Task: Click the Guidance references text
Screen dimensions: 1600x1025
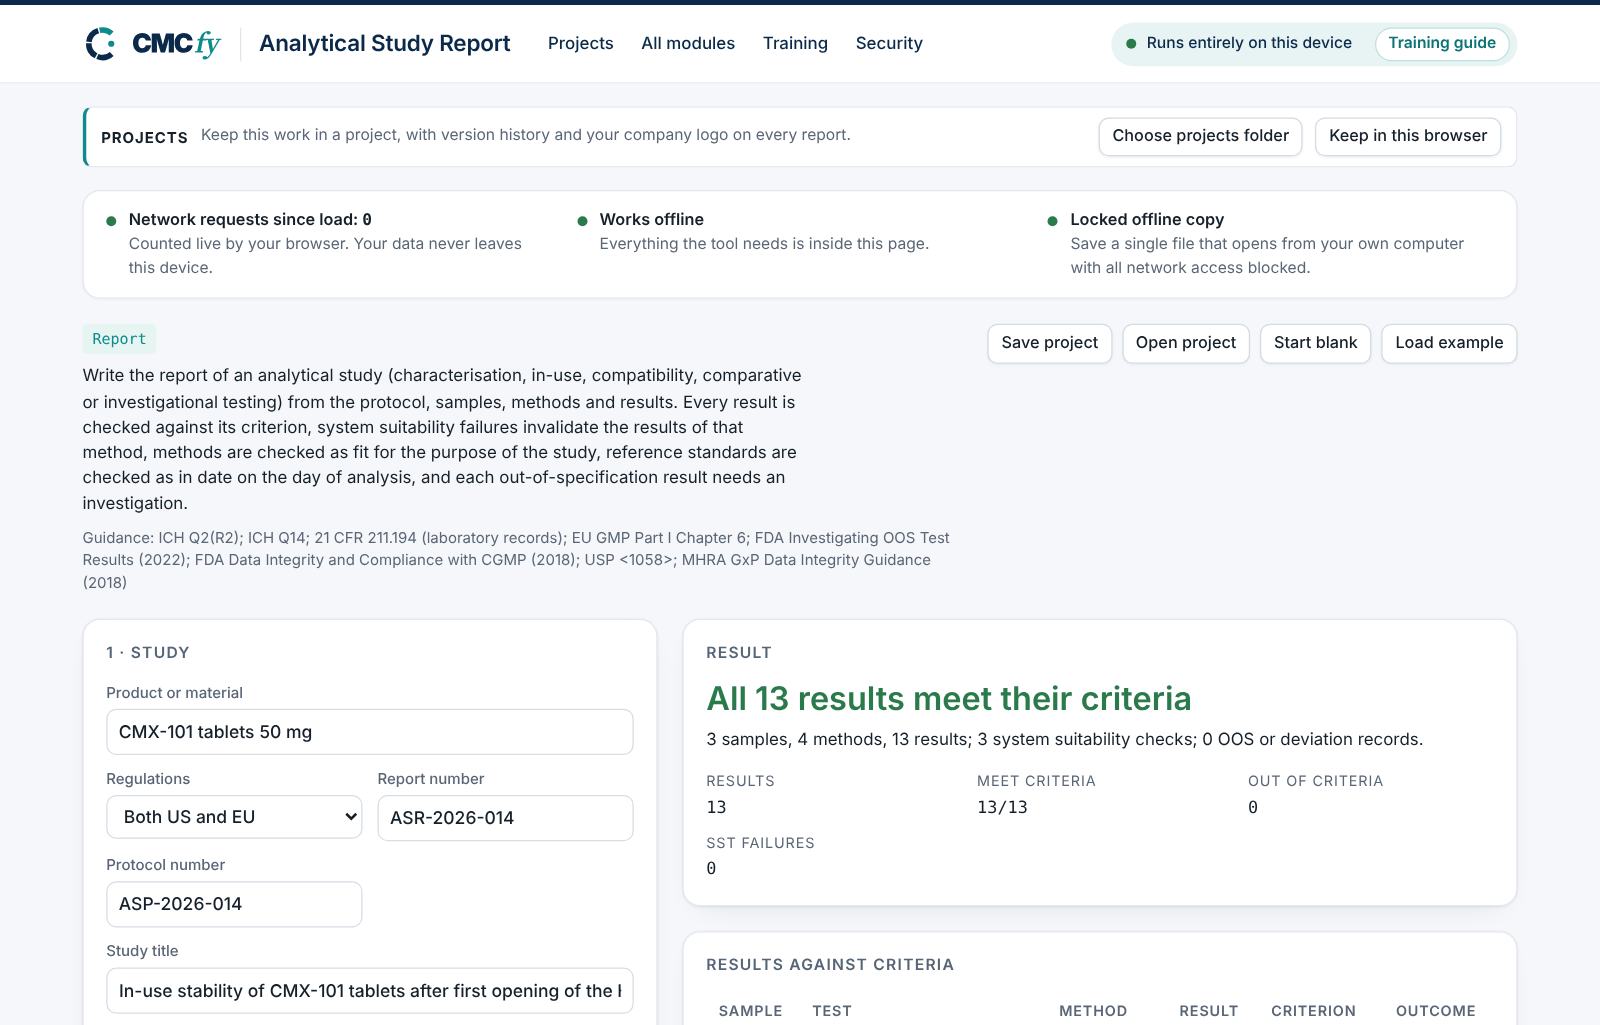Action: [x=516, y=560]
